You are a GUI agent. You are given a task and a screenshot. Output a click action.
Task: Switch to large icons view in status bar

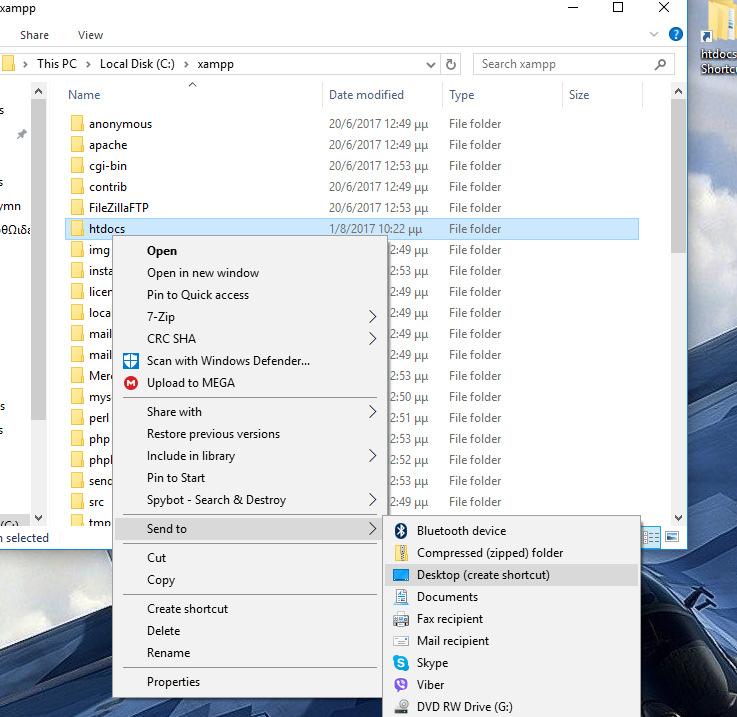[x=672, y=536]
